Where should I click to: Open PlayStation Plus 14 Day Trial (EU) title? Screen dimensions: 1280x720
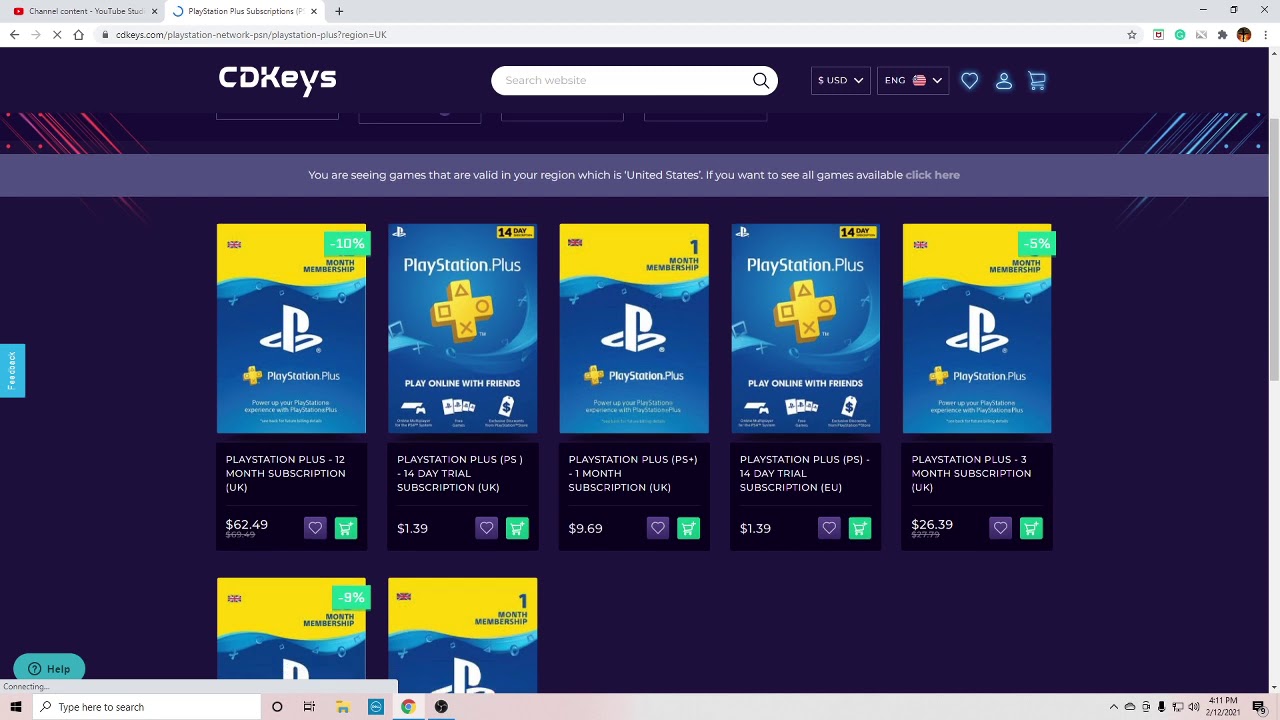pyautogui.click(x=805, y=473)
